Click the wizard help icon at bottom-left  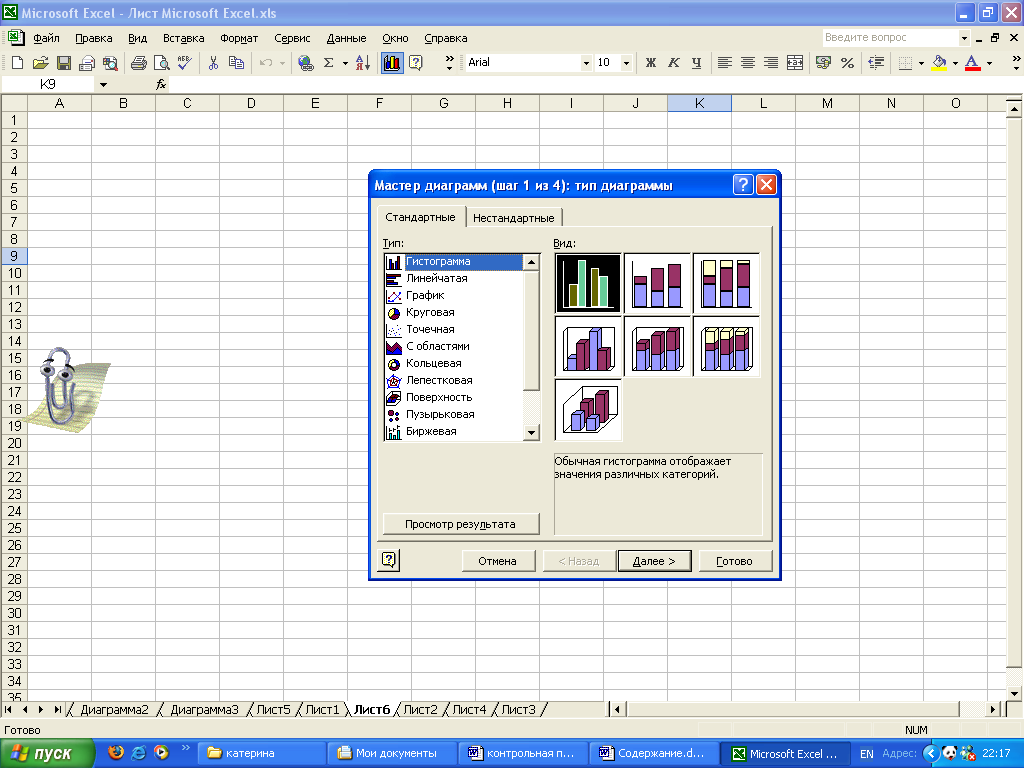[x=389, y=560]
